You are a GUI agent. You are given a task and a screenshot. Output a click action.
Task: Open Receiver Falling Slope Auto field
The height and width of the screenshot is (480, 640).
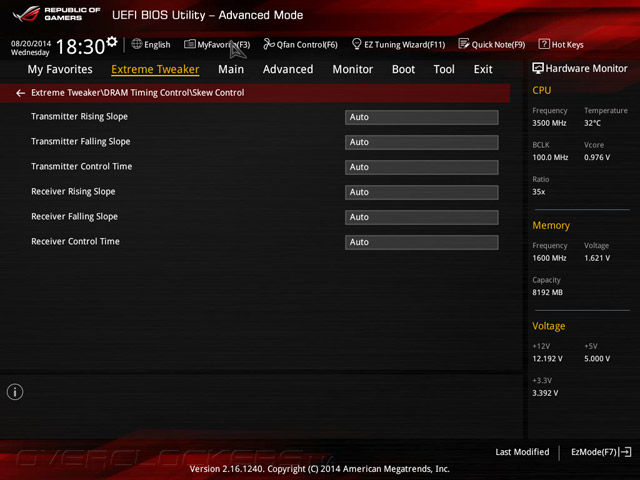pyautogui.click(x=422, y=217)
